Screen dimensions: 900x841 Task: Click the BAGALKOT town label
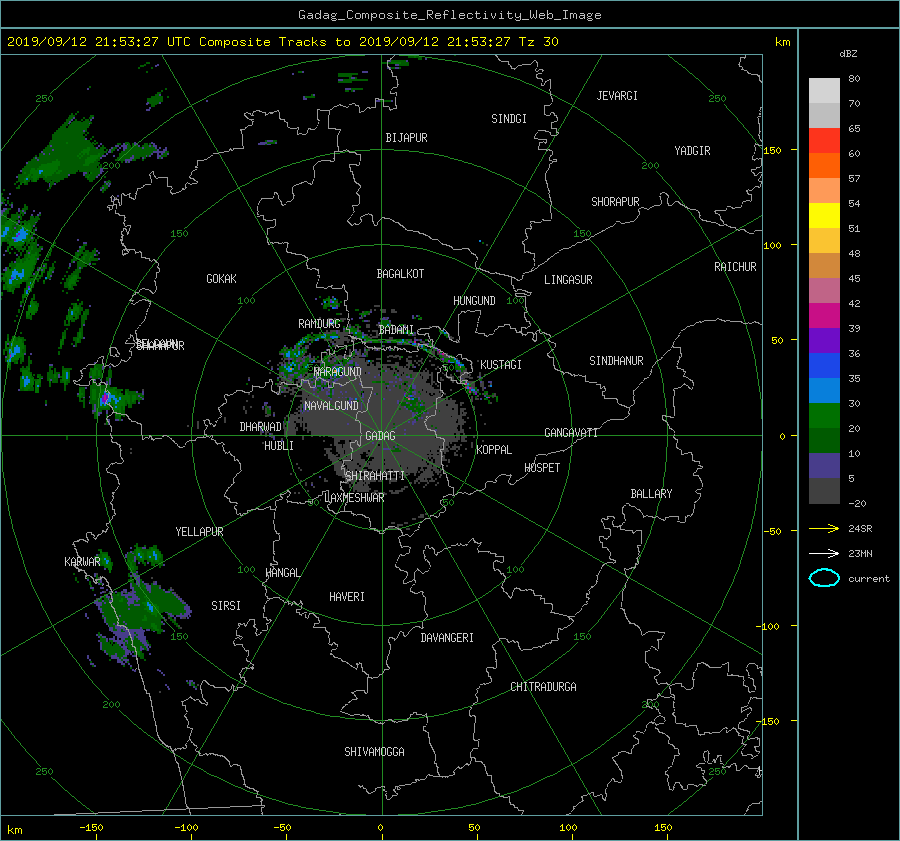[x=400, y=274]
